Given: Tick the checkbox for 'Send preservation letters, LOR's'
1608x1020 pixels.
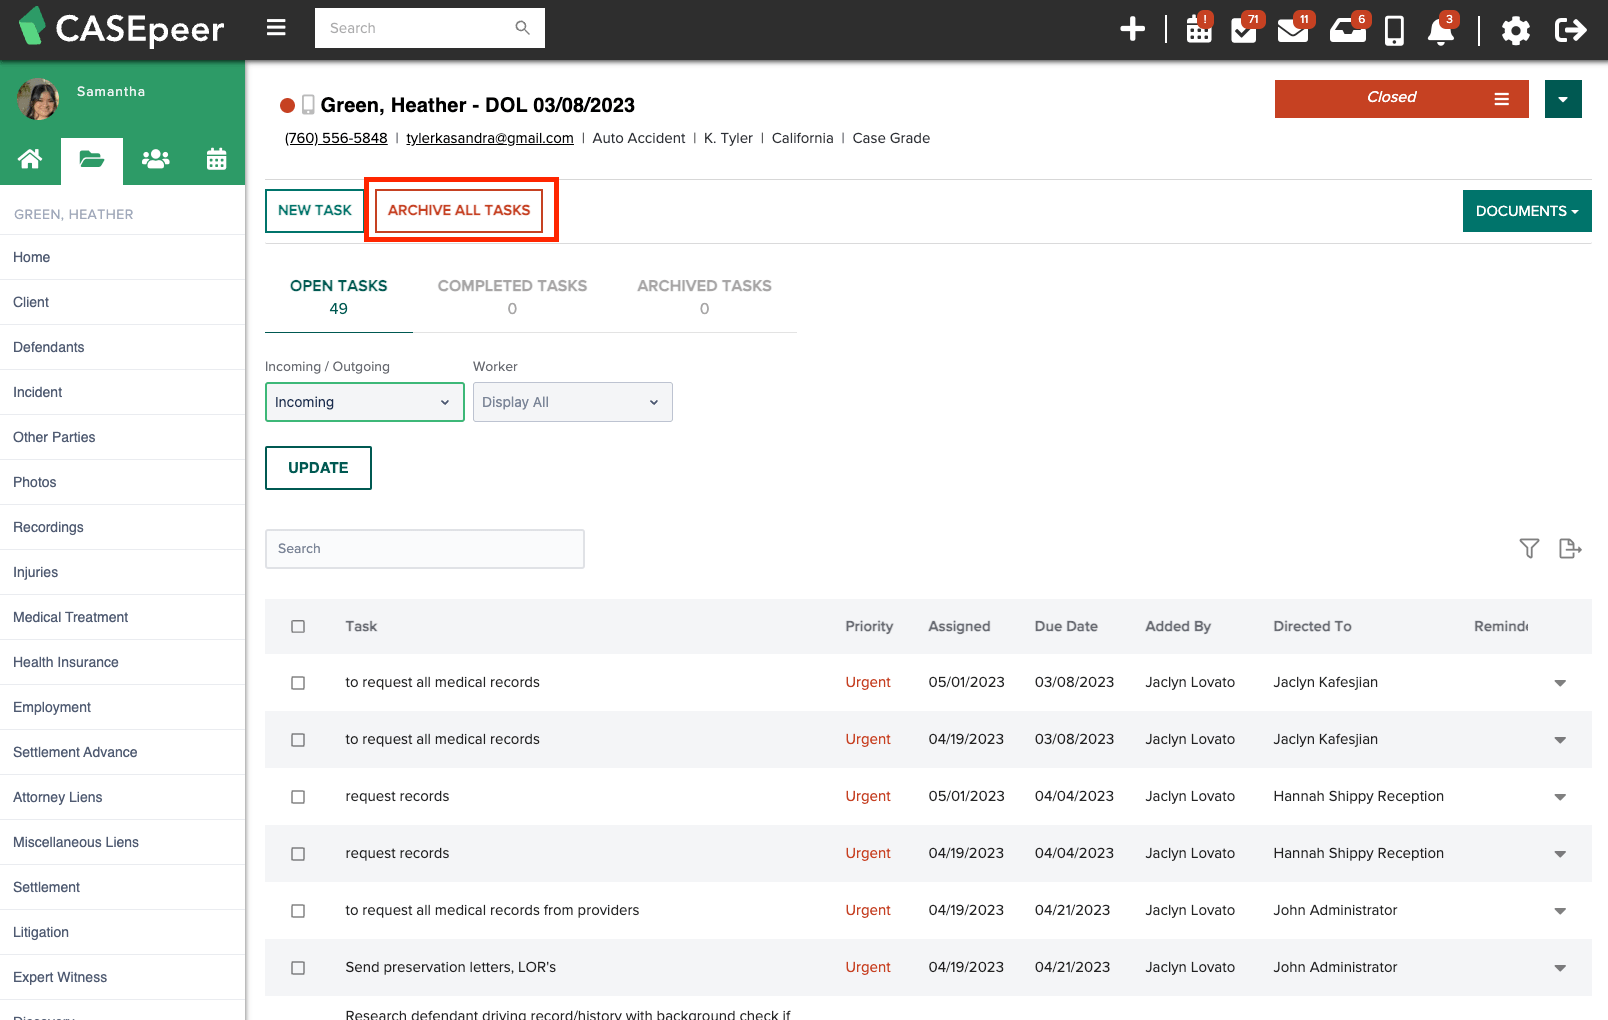Looking at the screenshot, I should coord(298,967).
